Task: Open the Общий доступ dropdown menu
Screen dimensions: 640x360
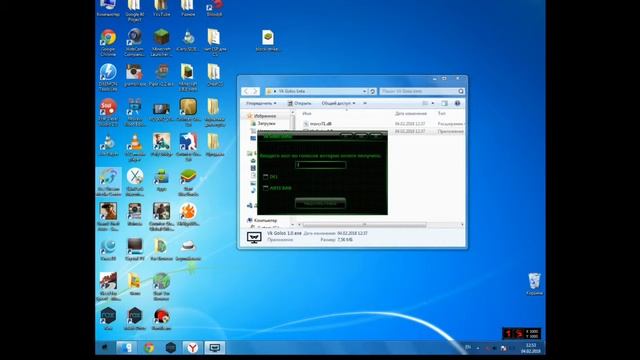Action: [x=338, y=103]
